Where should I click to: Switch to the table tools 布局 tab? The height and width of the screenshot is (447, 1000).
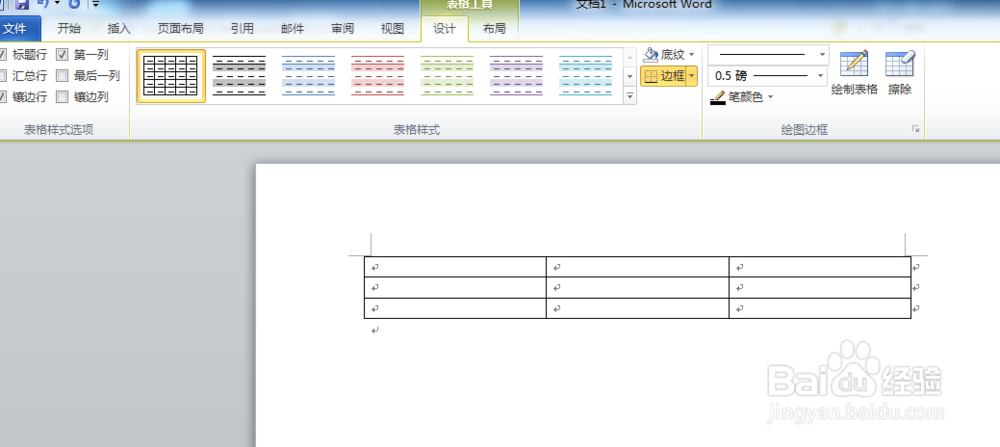tap(494, 29)
